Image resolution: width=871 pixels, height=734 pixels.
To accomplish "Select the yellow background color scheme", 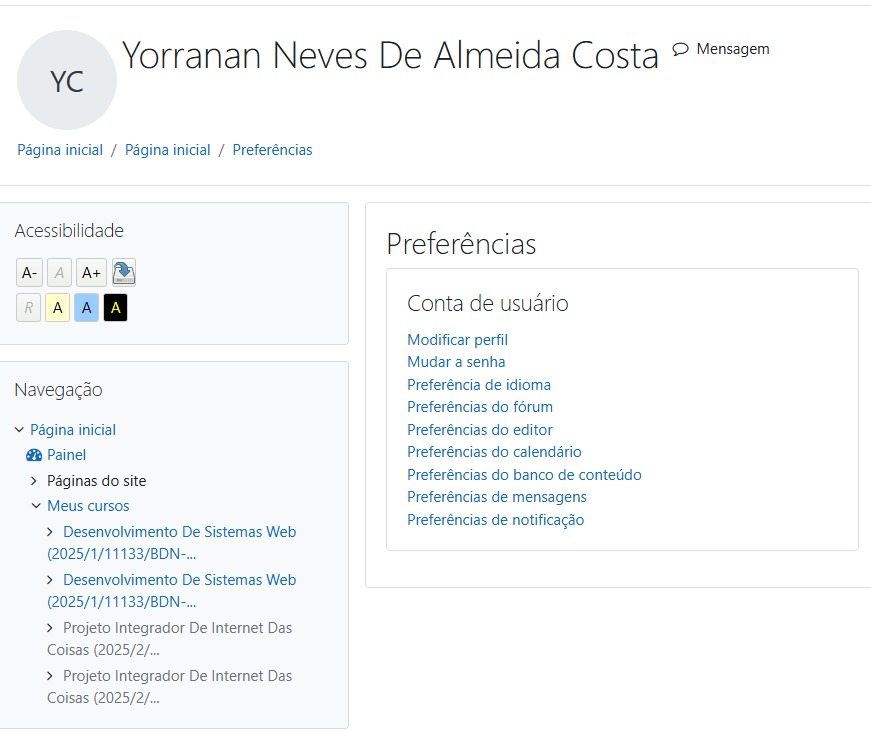I will point(57,308).
